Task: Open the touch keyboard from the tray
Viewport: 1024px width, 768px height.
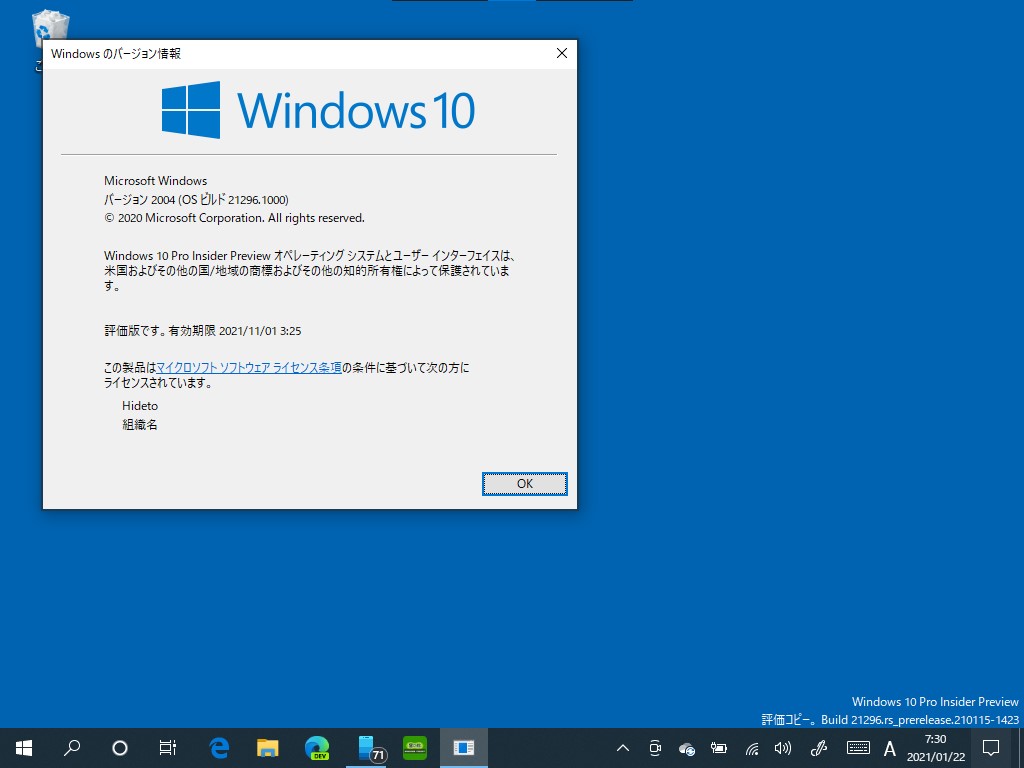Action: (858, 747)
